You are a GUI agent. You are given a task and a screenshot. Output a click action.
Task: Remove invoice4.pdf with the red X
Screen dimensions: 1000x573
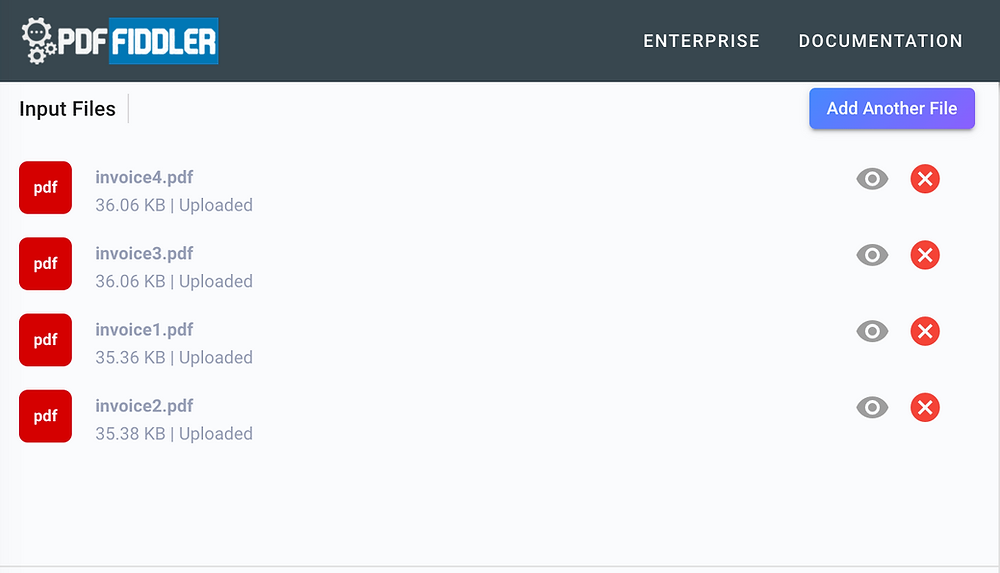coord(925,179)
